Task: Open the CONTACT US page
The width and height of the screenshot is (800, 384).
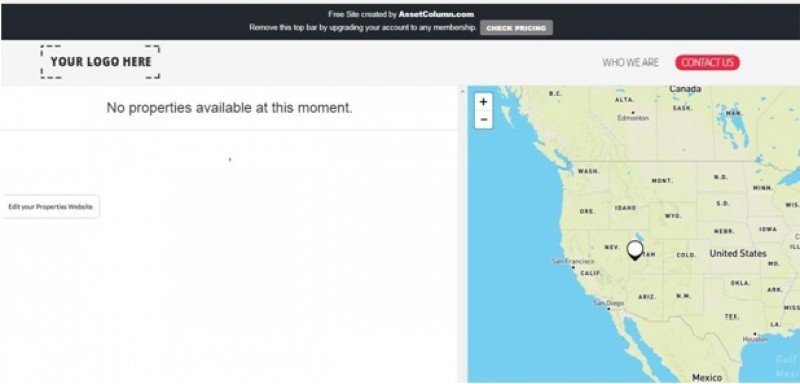Action: (x=707, y=63)
